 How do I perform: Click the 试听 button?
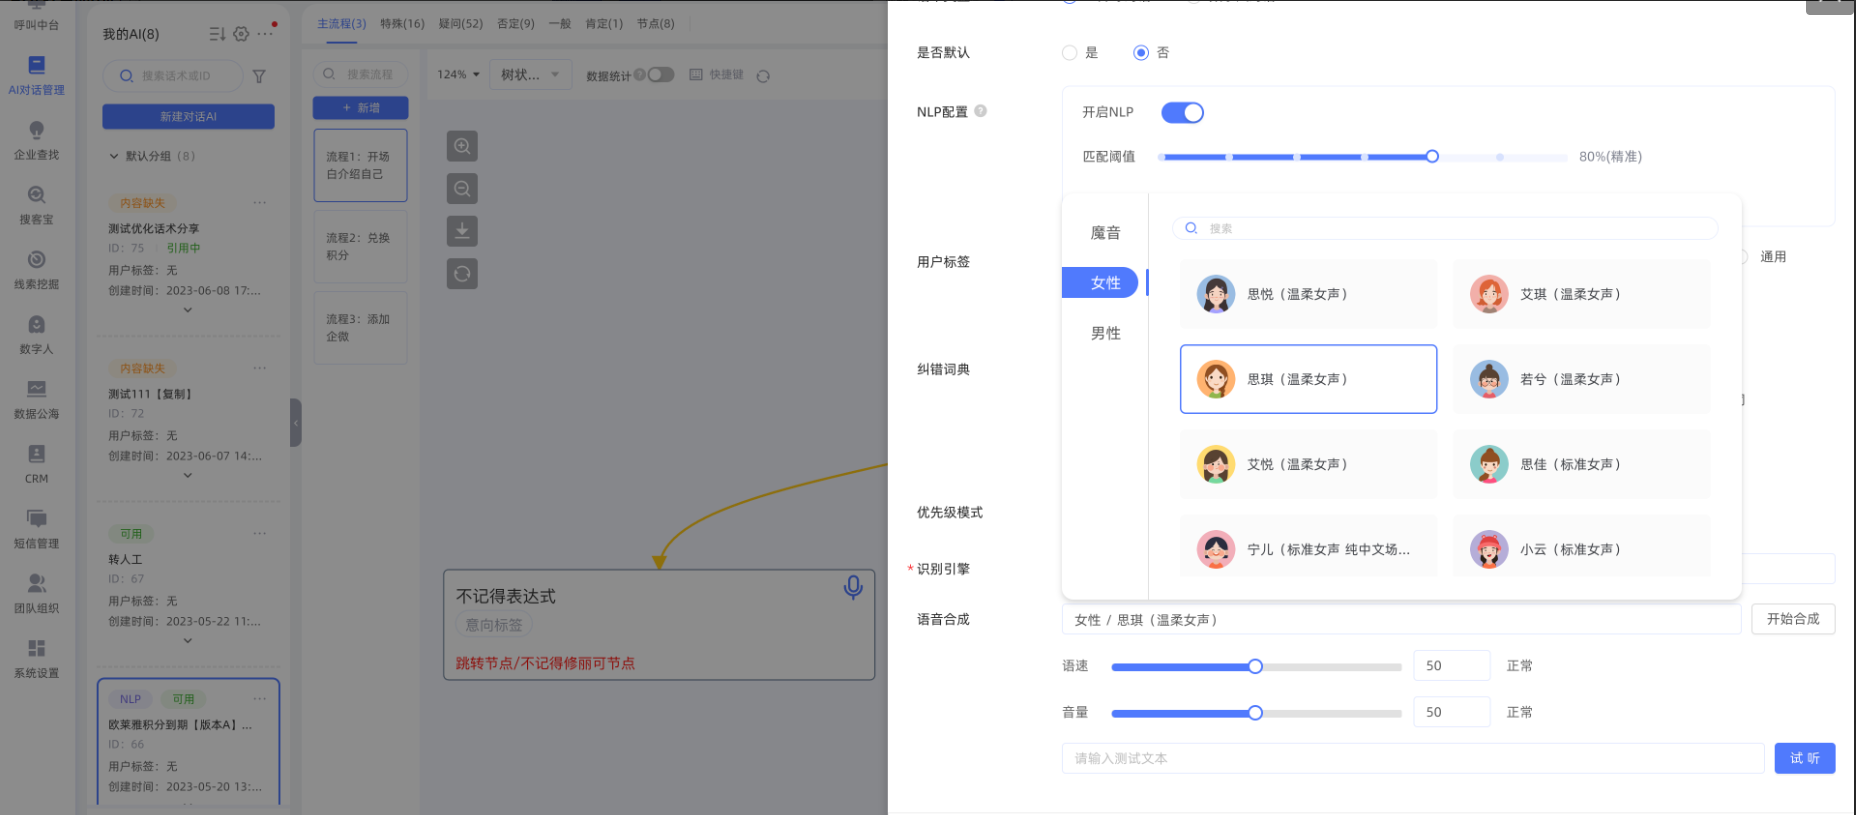[x=1804, y=758]
